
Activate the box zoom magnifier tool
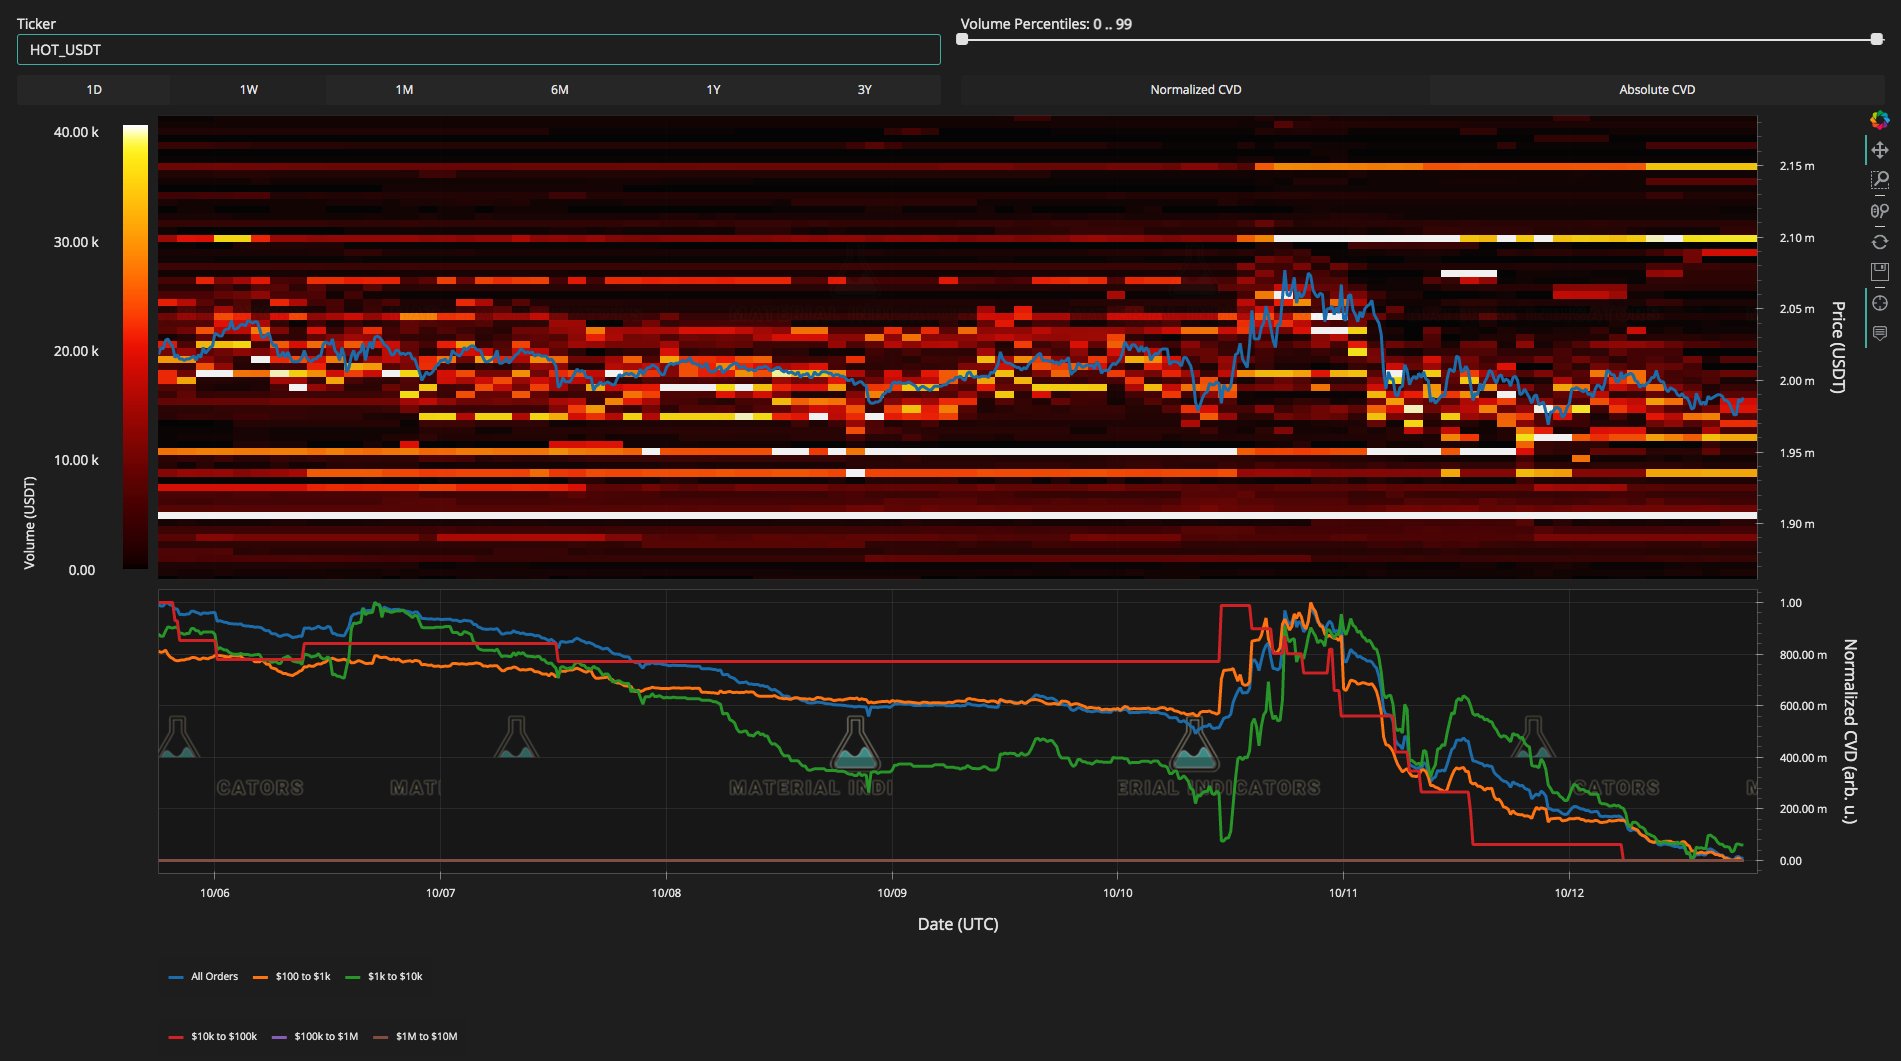pos(1881,180)
